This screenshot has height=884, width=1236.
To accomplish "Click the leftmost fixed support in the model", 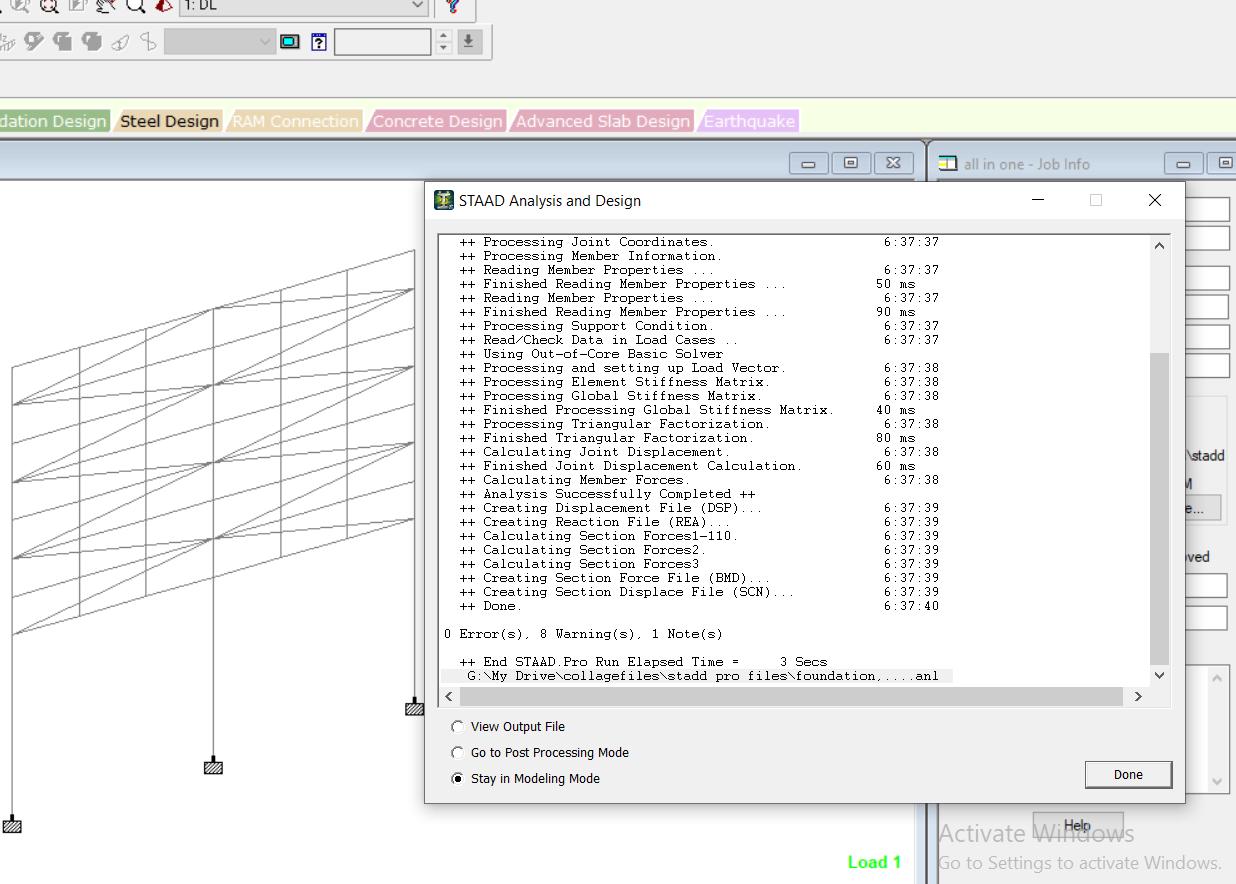I will coord(11,826).
